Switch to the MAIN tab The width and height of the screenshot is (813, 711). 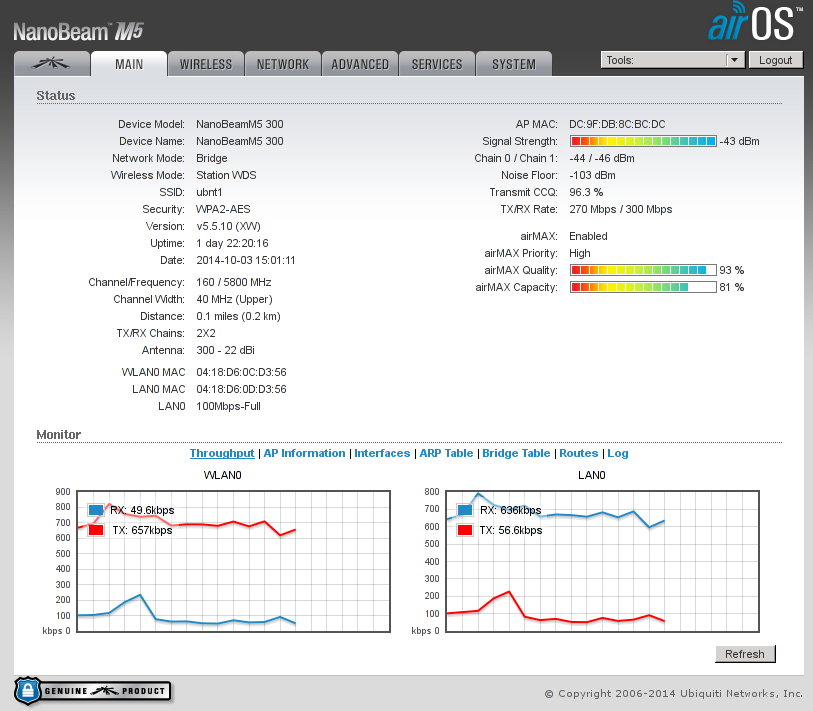click(x=129, y=64)
